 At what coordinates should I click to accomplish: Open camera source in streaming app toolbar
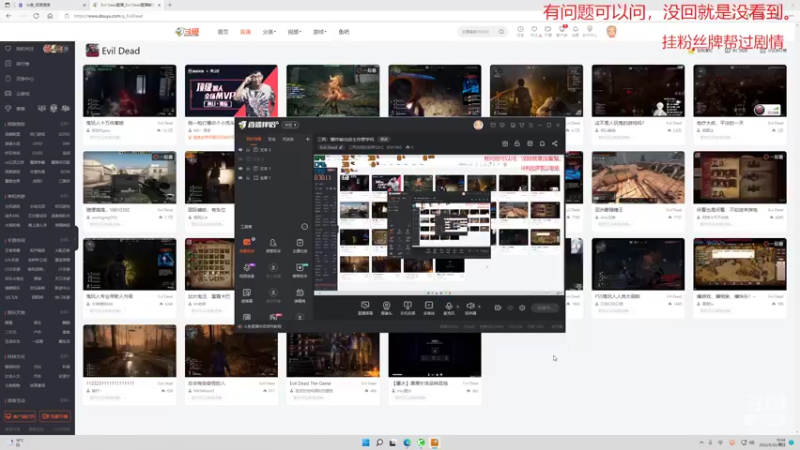point(386,308)
